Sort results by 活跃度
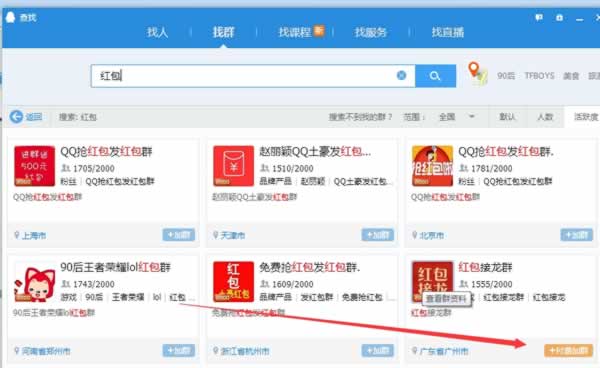The height and width of the screenshot is (368, 600). [585, 117]
